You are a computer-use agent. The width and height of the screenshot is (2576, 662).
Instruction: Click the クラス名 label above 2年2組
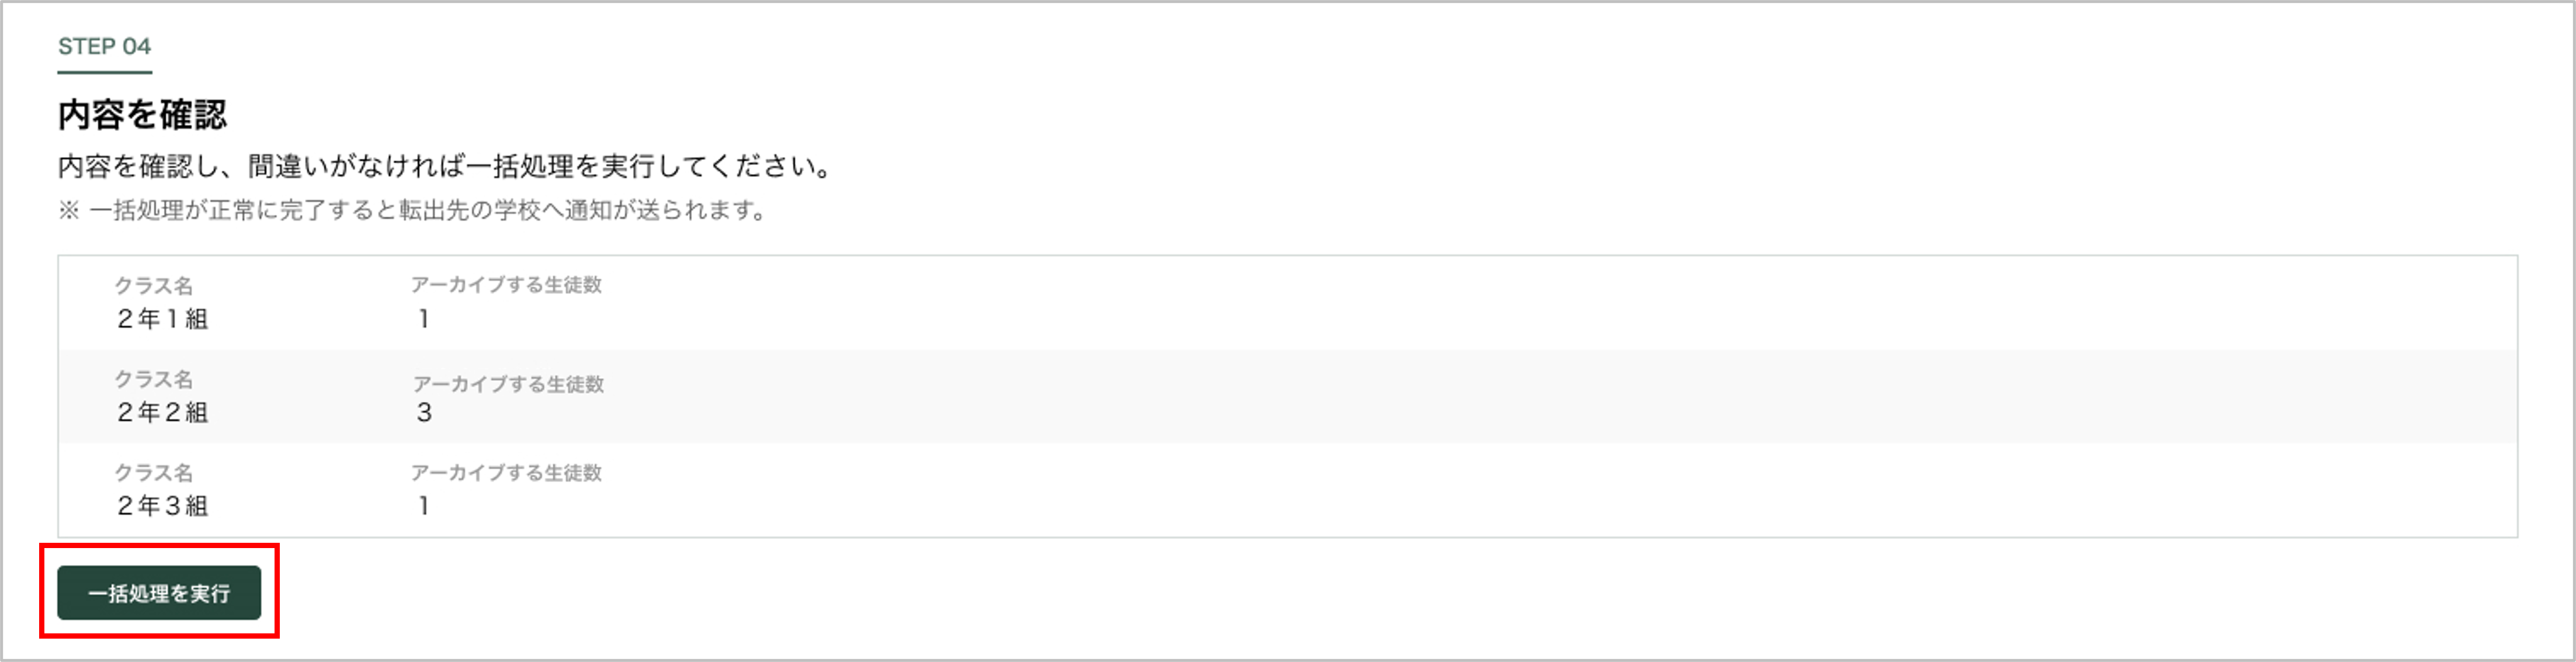[x=153, y=380]
